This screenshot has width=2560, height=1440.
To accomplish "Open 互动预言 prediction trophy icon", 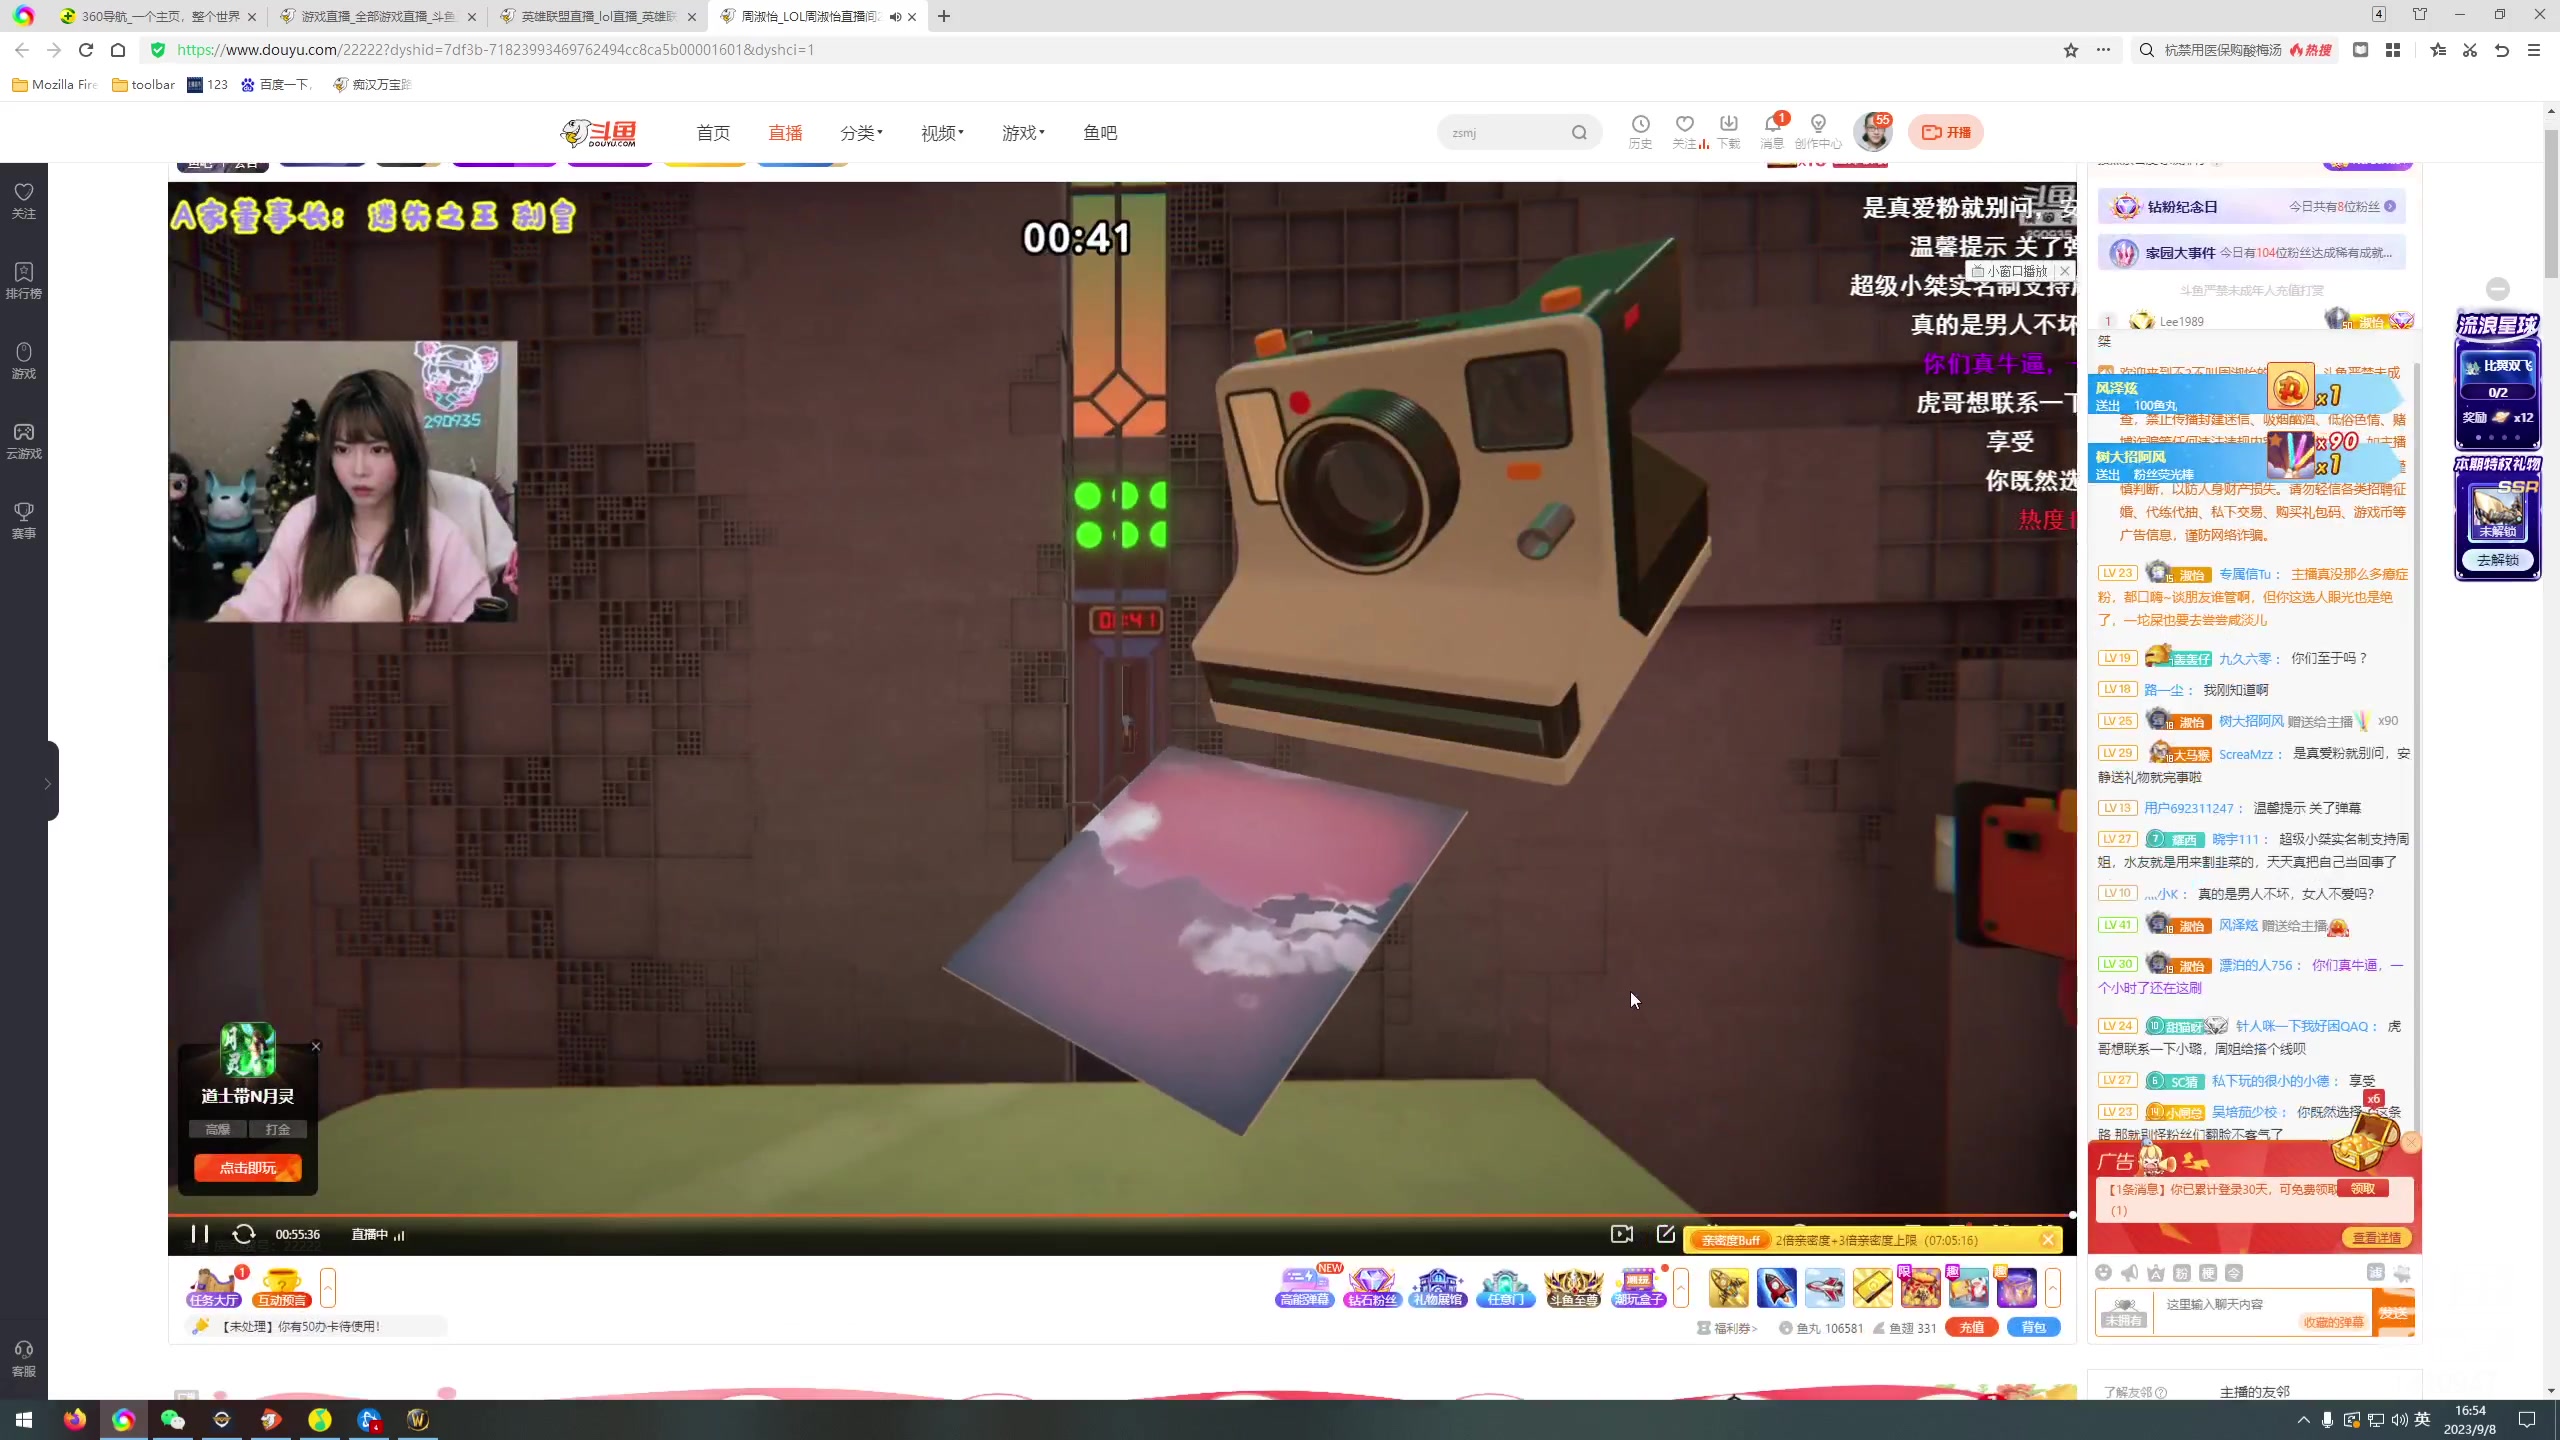I will (x=281, y=1287).
